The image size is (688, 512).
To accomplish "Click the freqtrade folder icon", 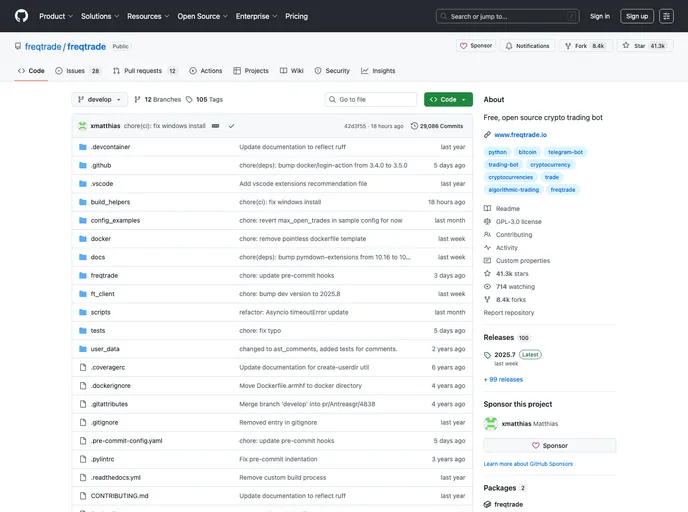I will [x=82, y=276].
